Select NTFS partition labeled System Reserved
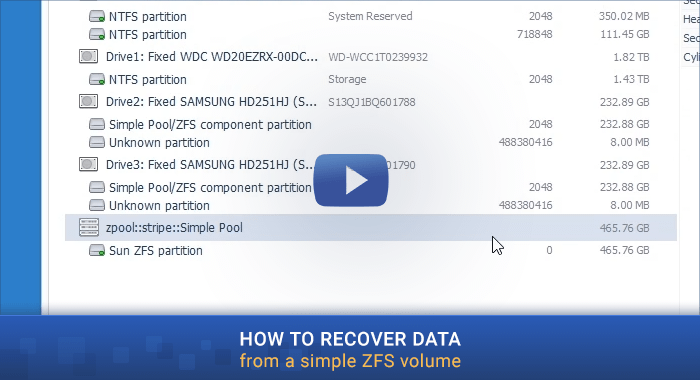 coord(371,17)
